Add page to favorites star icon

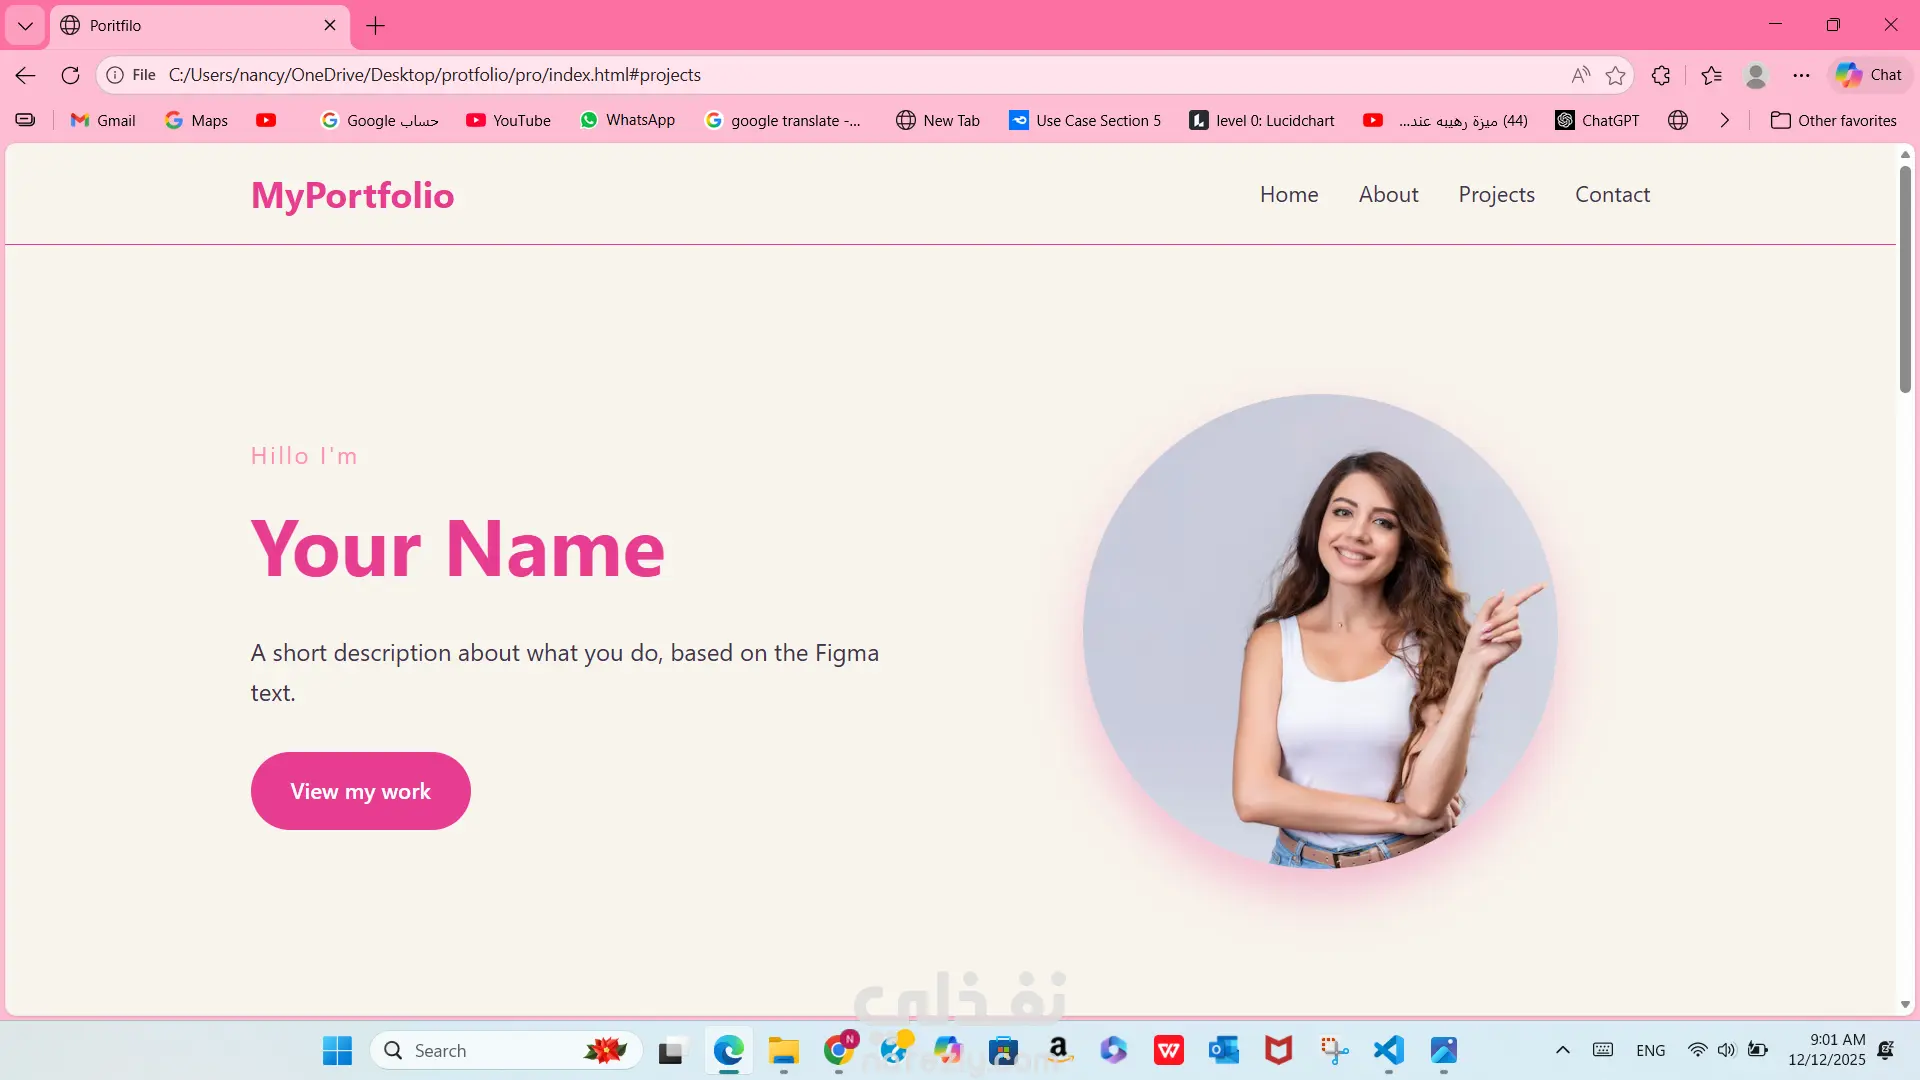pyautogui.click(x=1615, y=75)
